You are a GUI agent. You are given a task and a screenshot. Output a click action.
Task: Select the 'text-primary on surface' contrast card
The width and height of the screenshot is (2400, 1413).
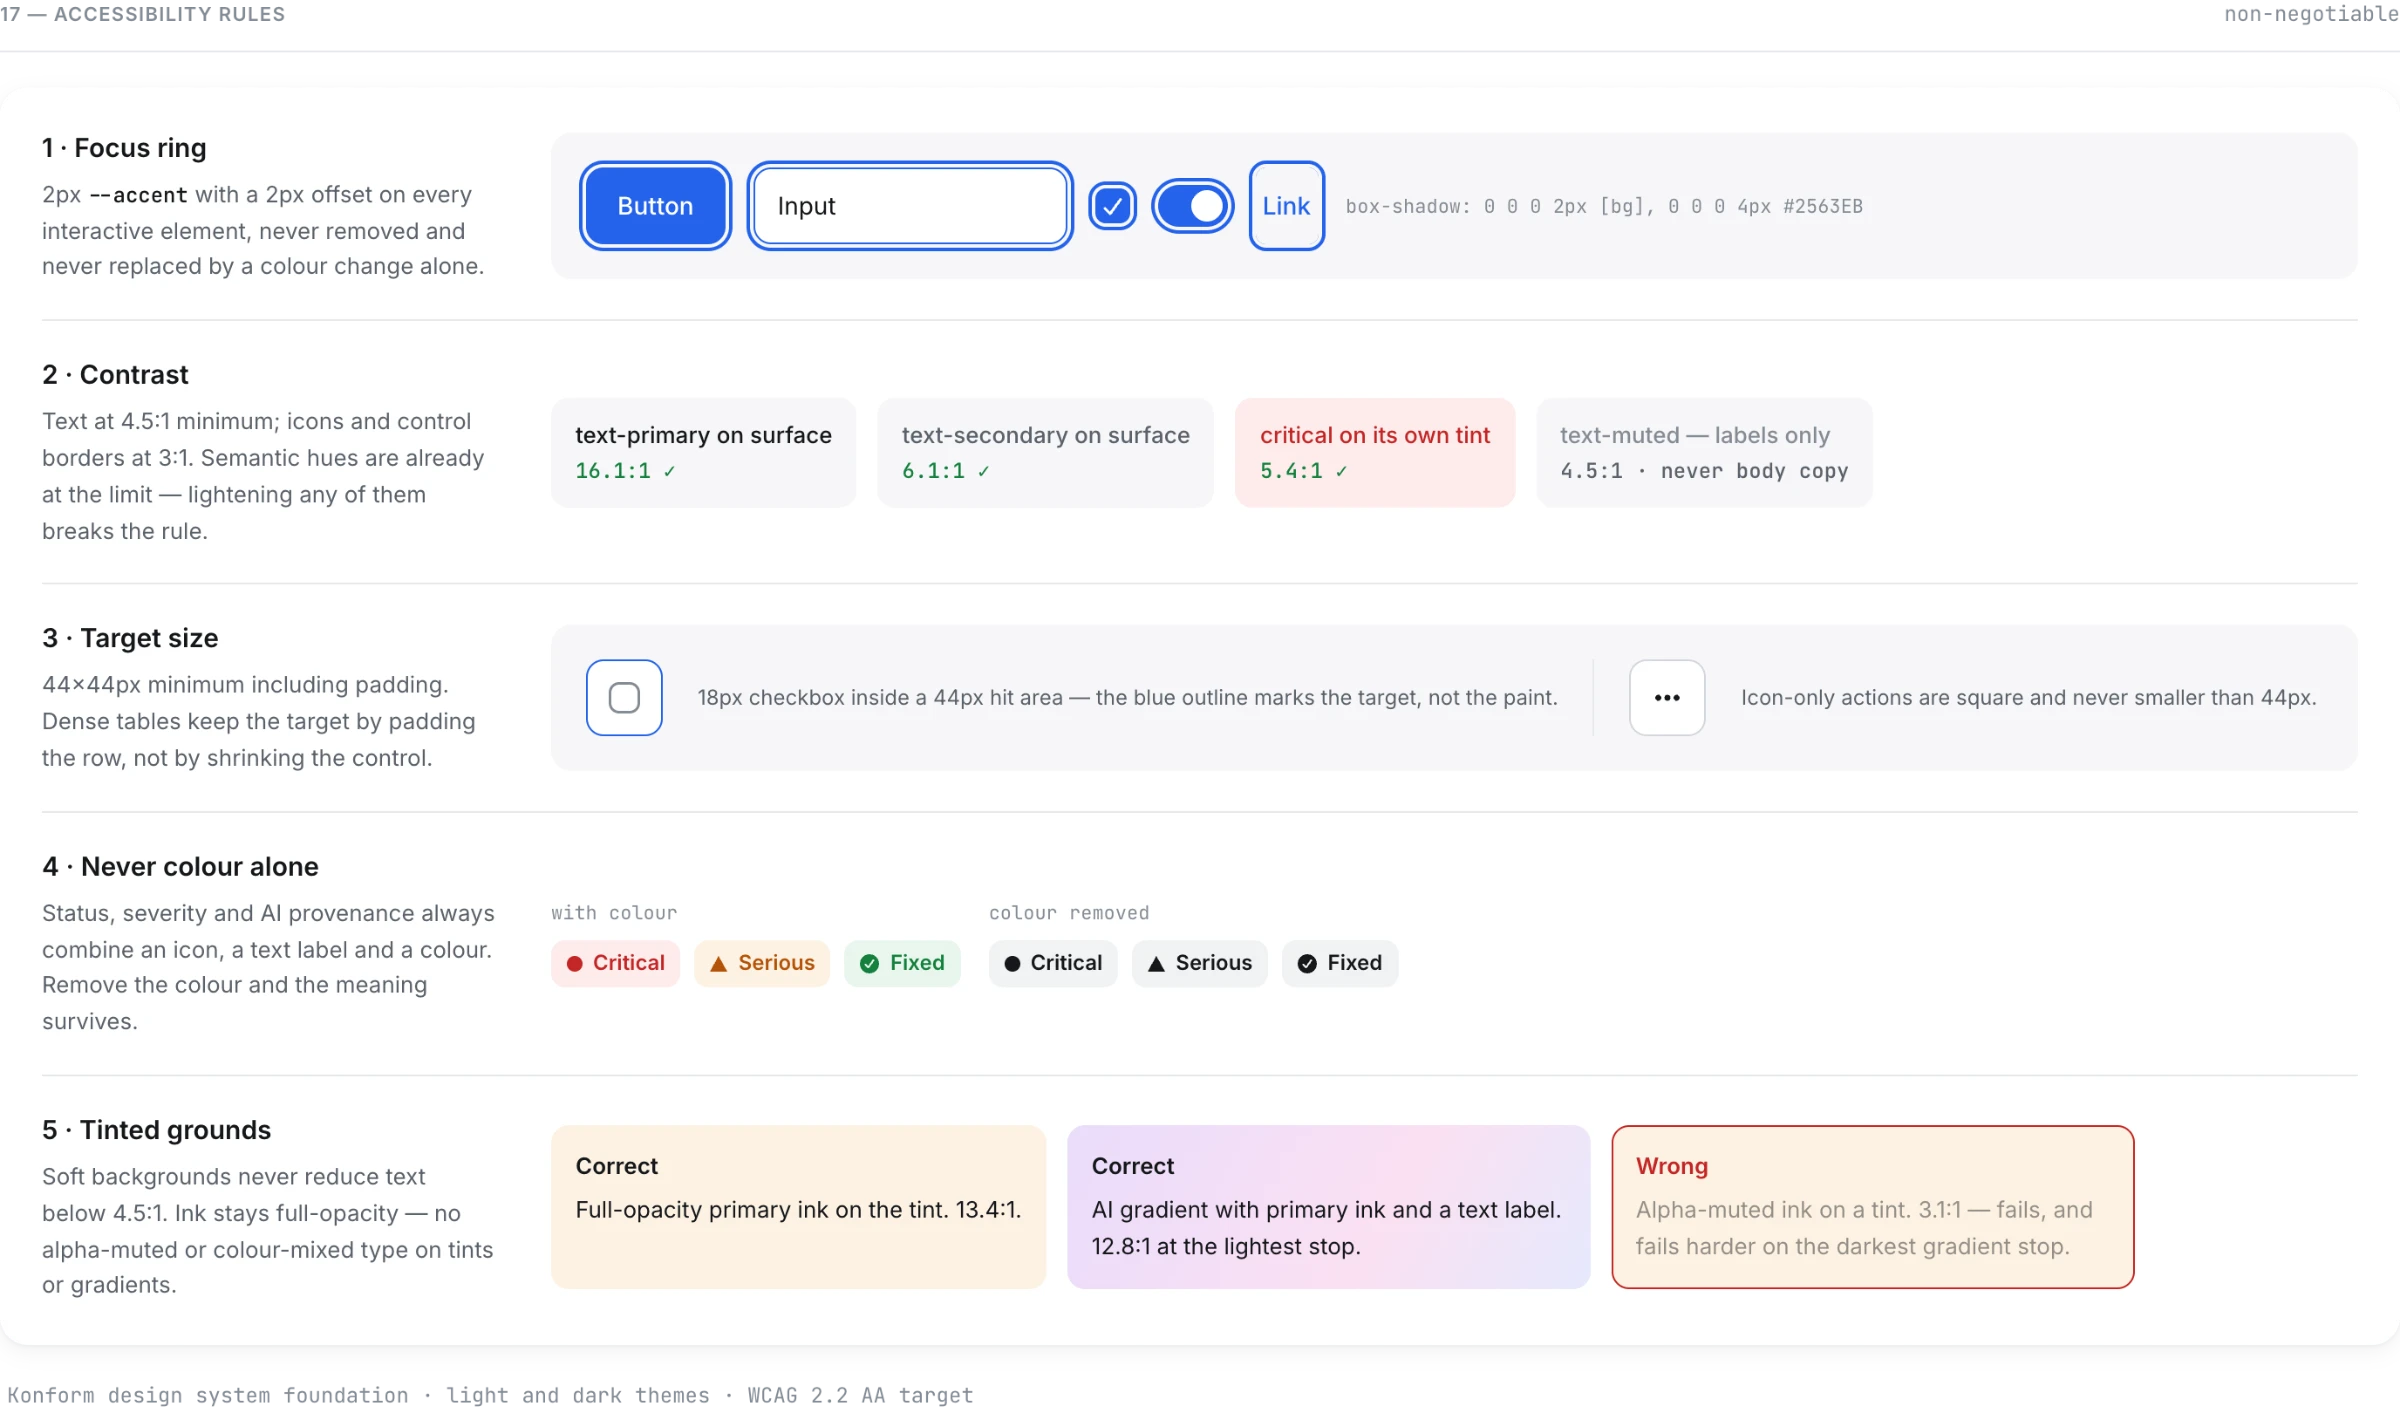(x=703, y=453)
